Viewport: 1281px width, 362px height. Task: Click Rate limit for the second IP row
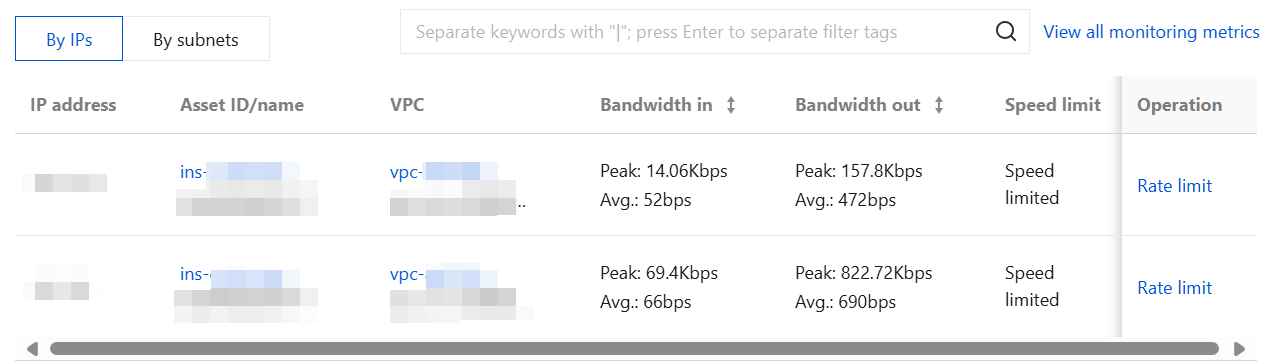(x=1174, y=288)
